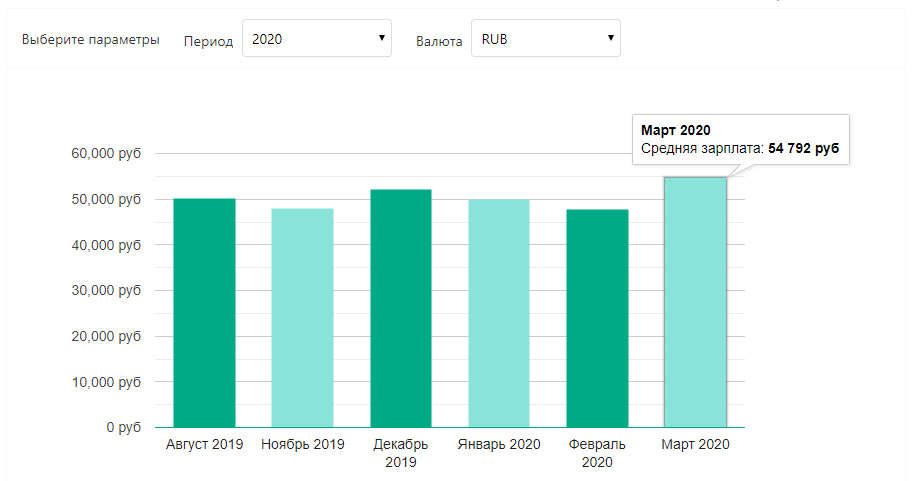Click the Август 2019 x-axis label
The width and height of the screenshot is (919, 481).
[x=204, y=444]
